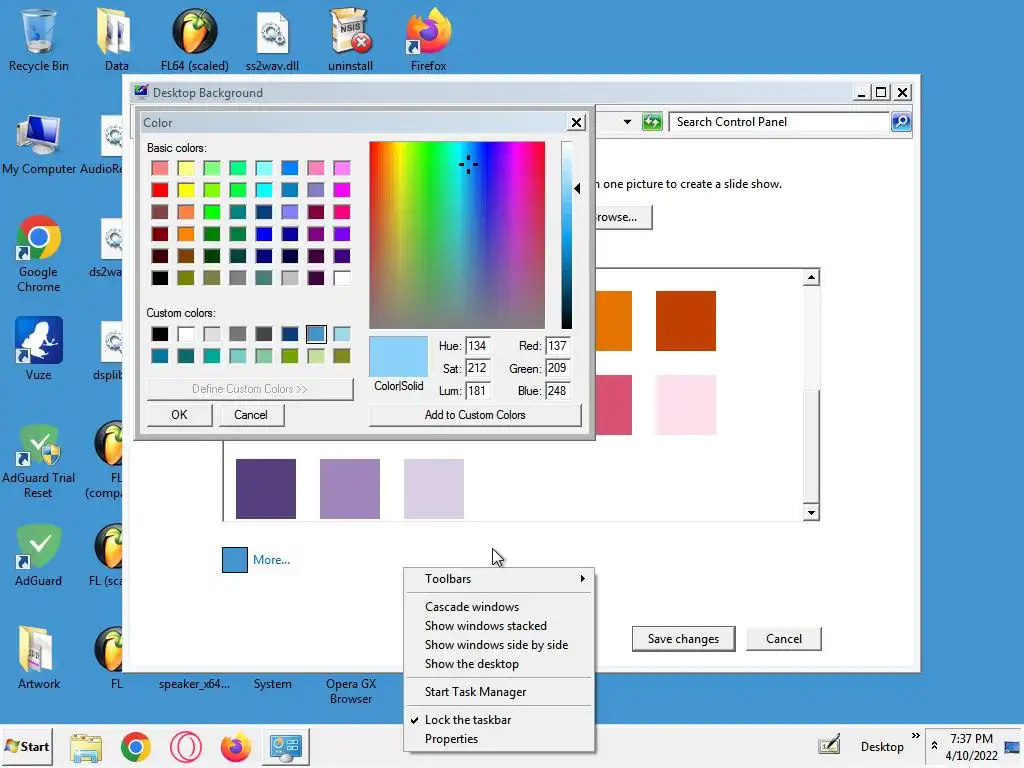Click the Red value field
This screenshot has width=1024, height=768.
point(558,345)
